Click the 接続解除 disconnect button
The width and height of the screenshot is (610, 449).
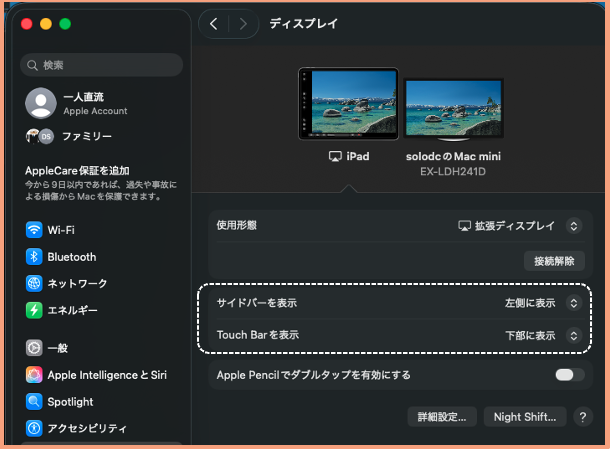tap(554, 261)
